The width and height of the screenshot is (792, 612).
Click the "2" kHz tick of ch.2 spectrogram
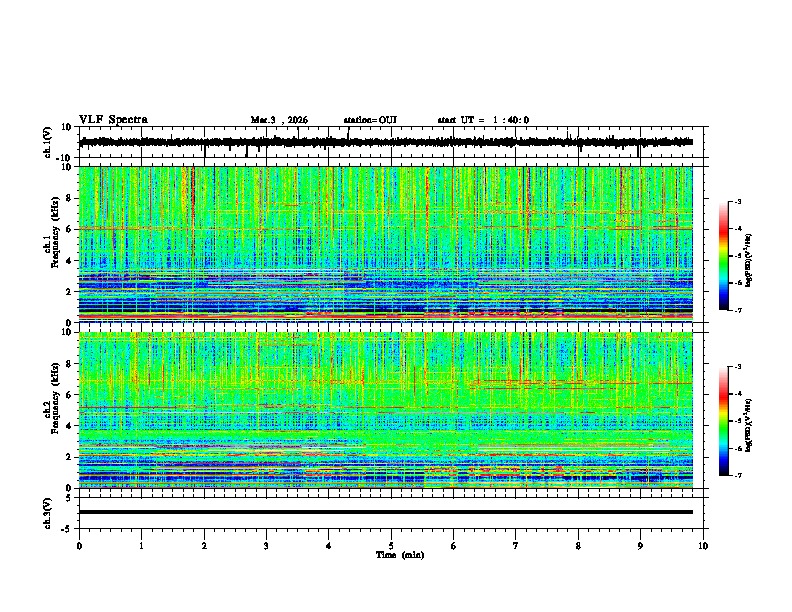tap(69, 457)
